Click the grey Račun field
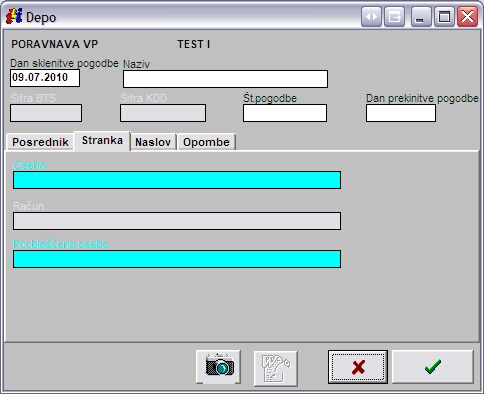This screenshot has width=484, height=394. (177, 221)
